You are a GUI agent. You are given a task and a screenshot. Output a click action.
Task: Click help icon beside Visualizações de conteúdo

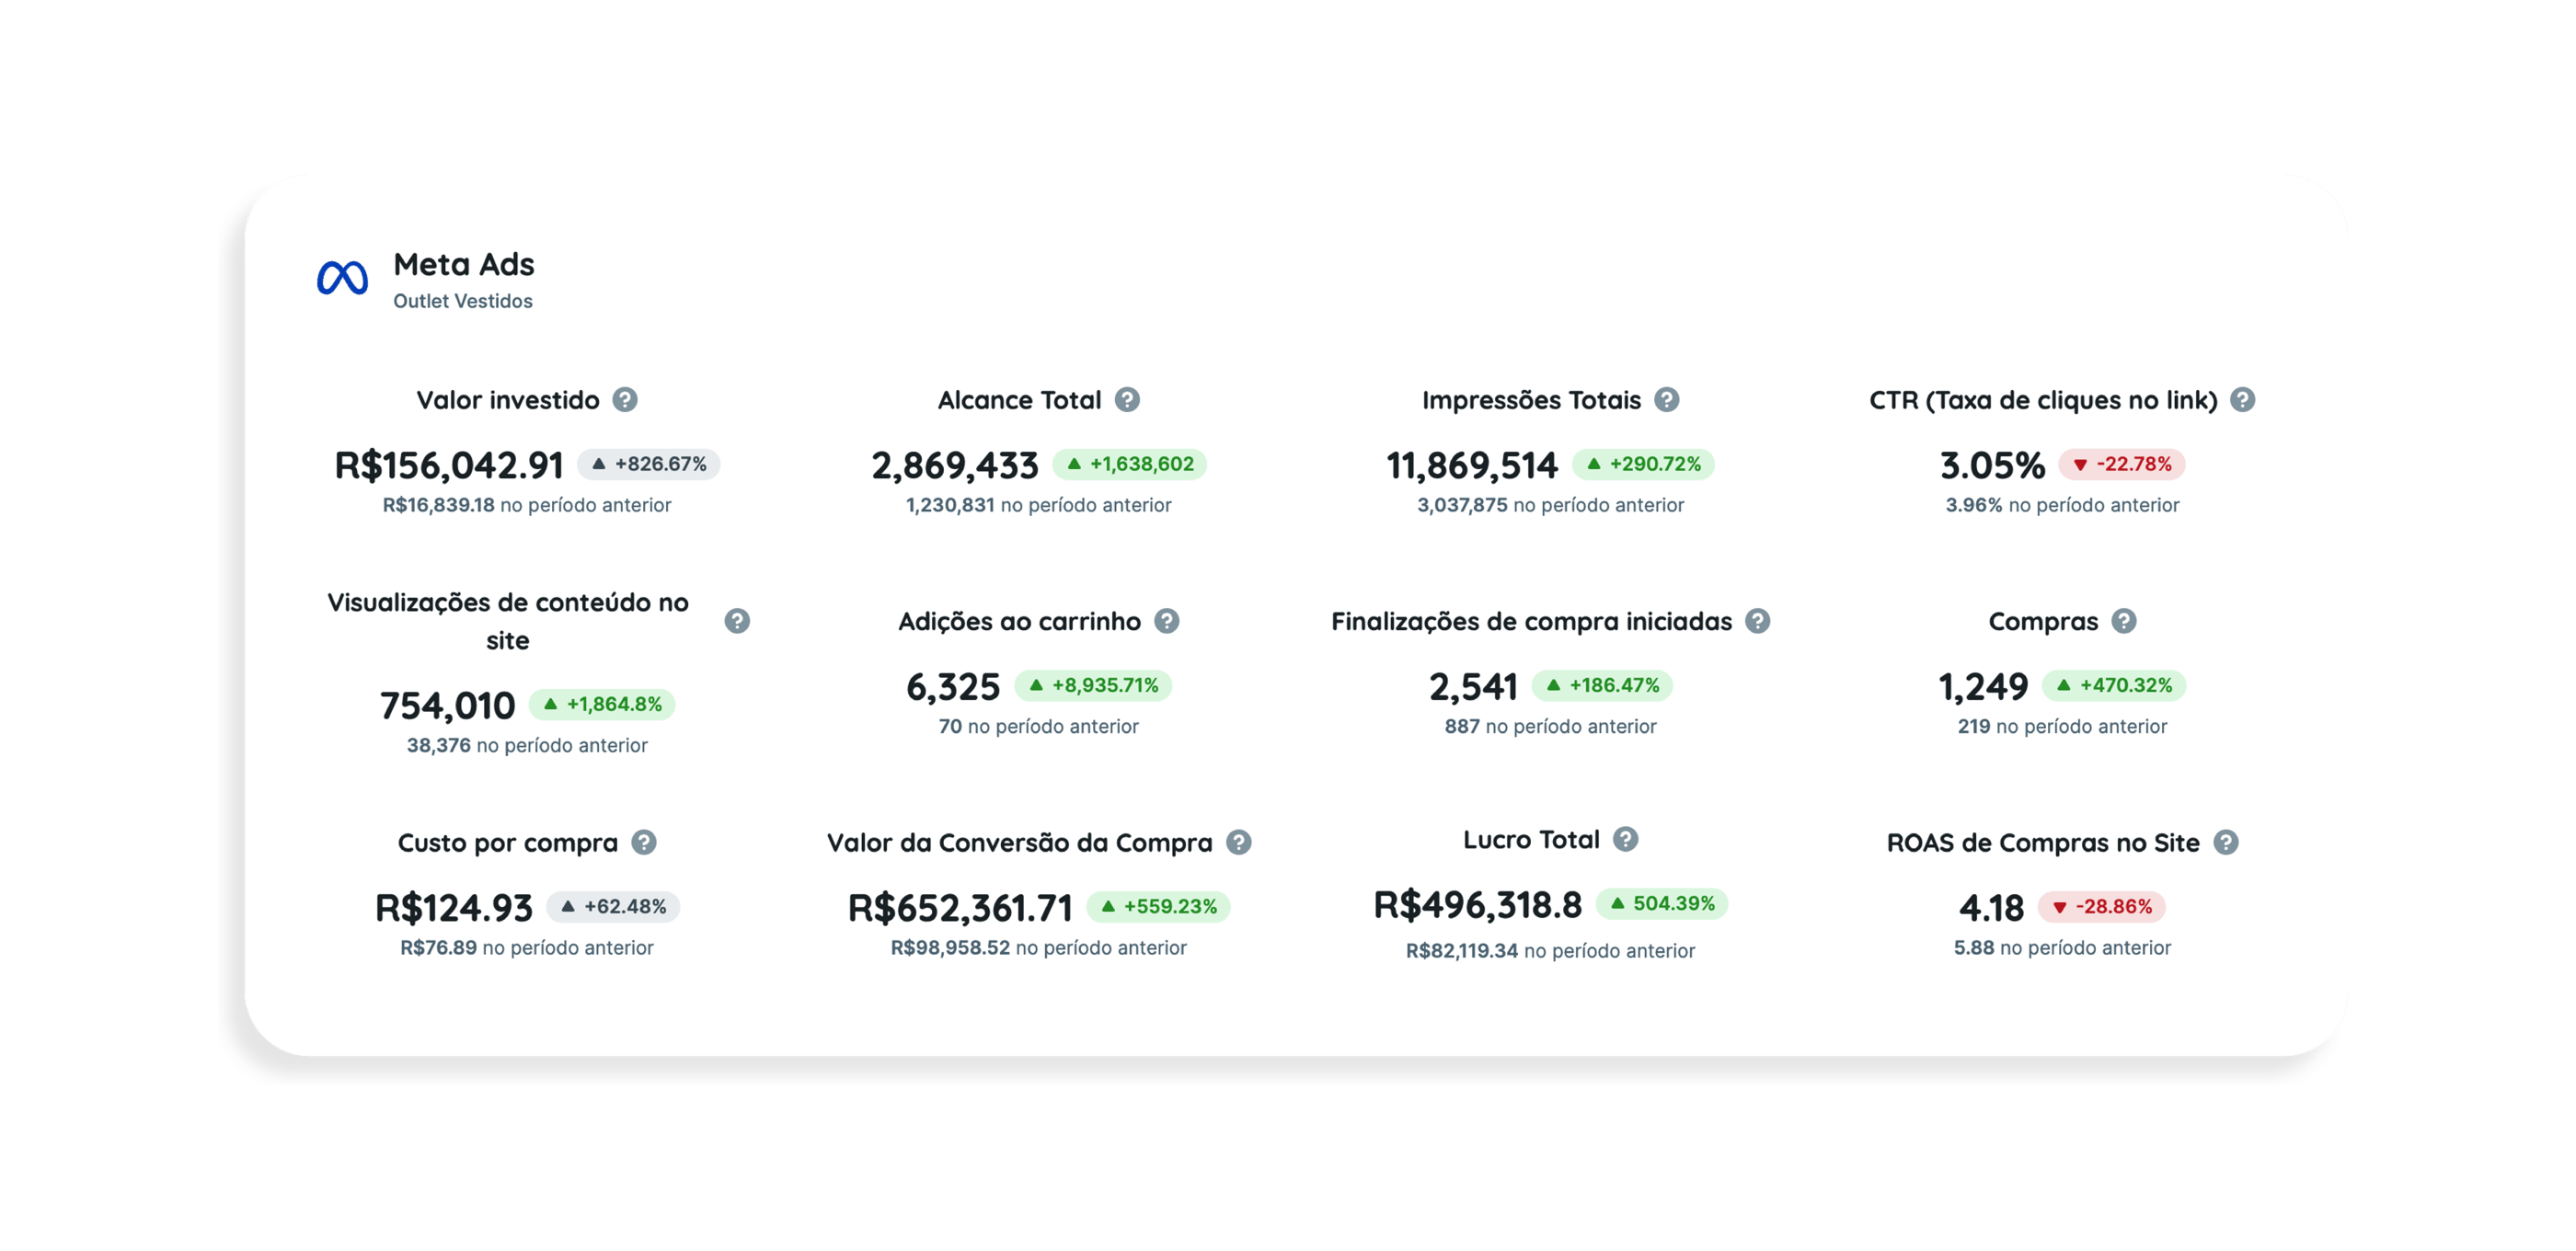[737, 621]
